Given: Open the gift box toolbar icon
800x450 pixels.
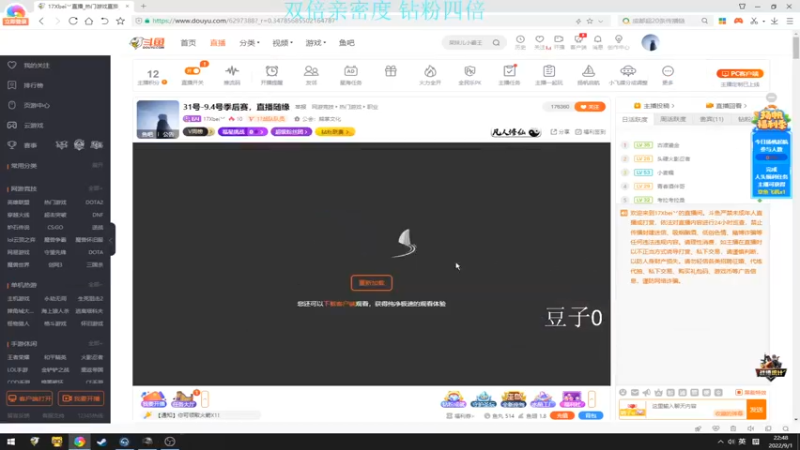Looking at the screenshot, I should pos(390,71).
